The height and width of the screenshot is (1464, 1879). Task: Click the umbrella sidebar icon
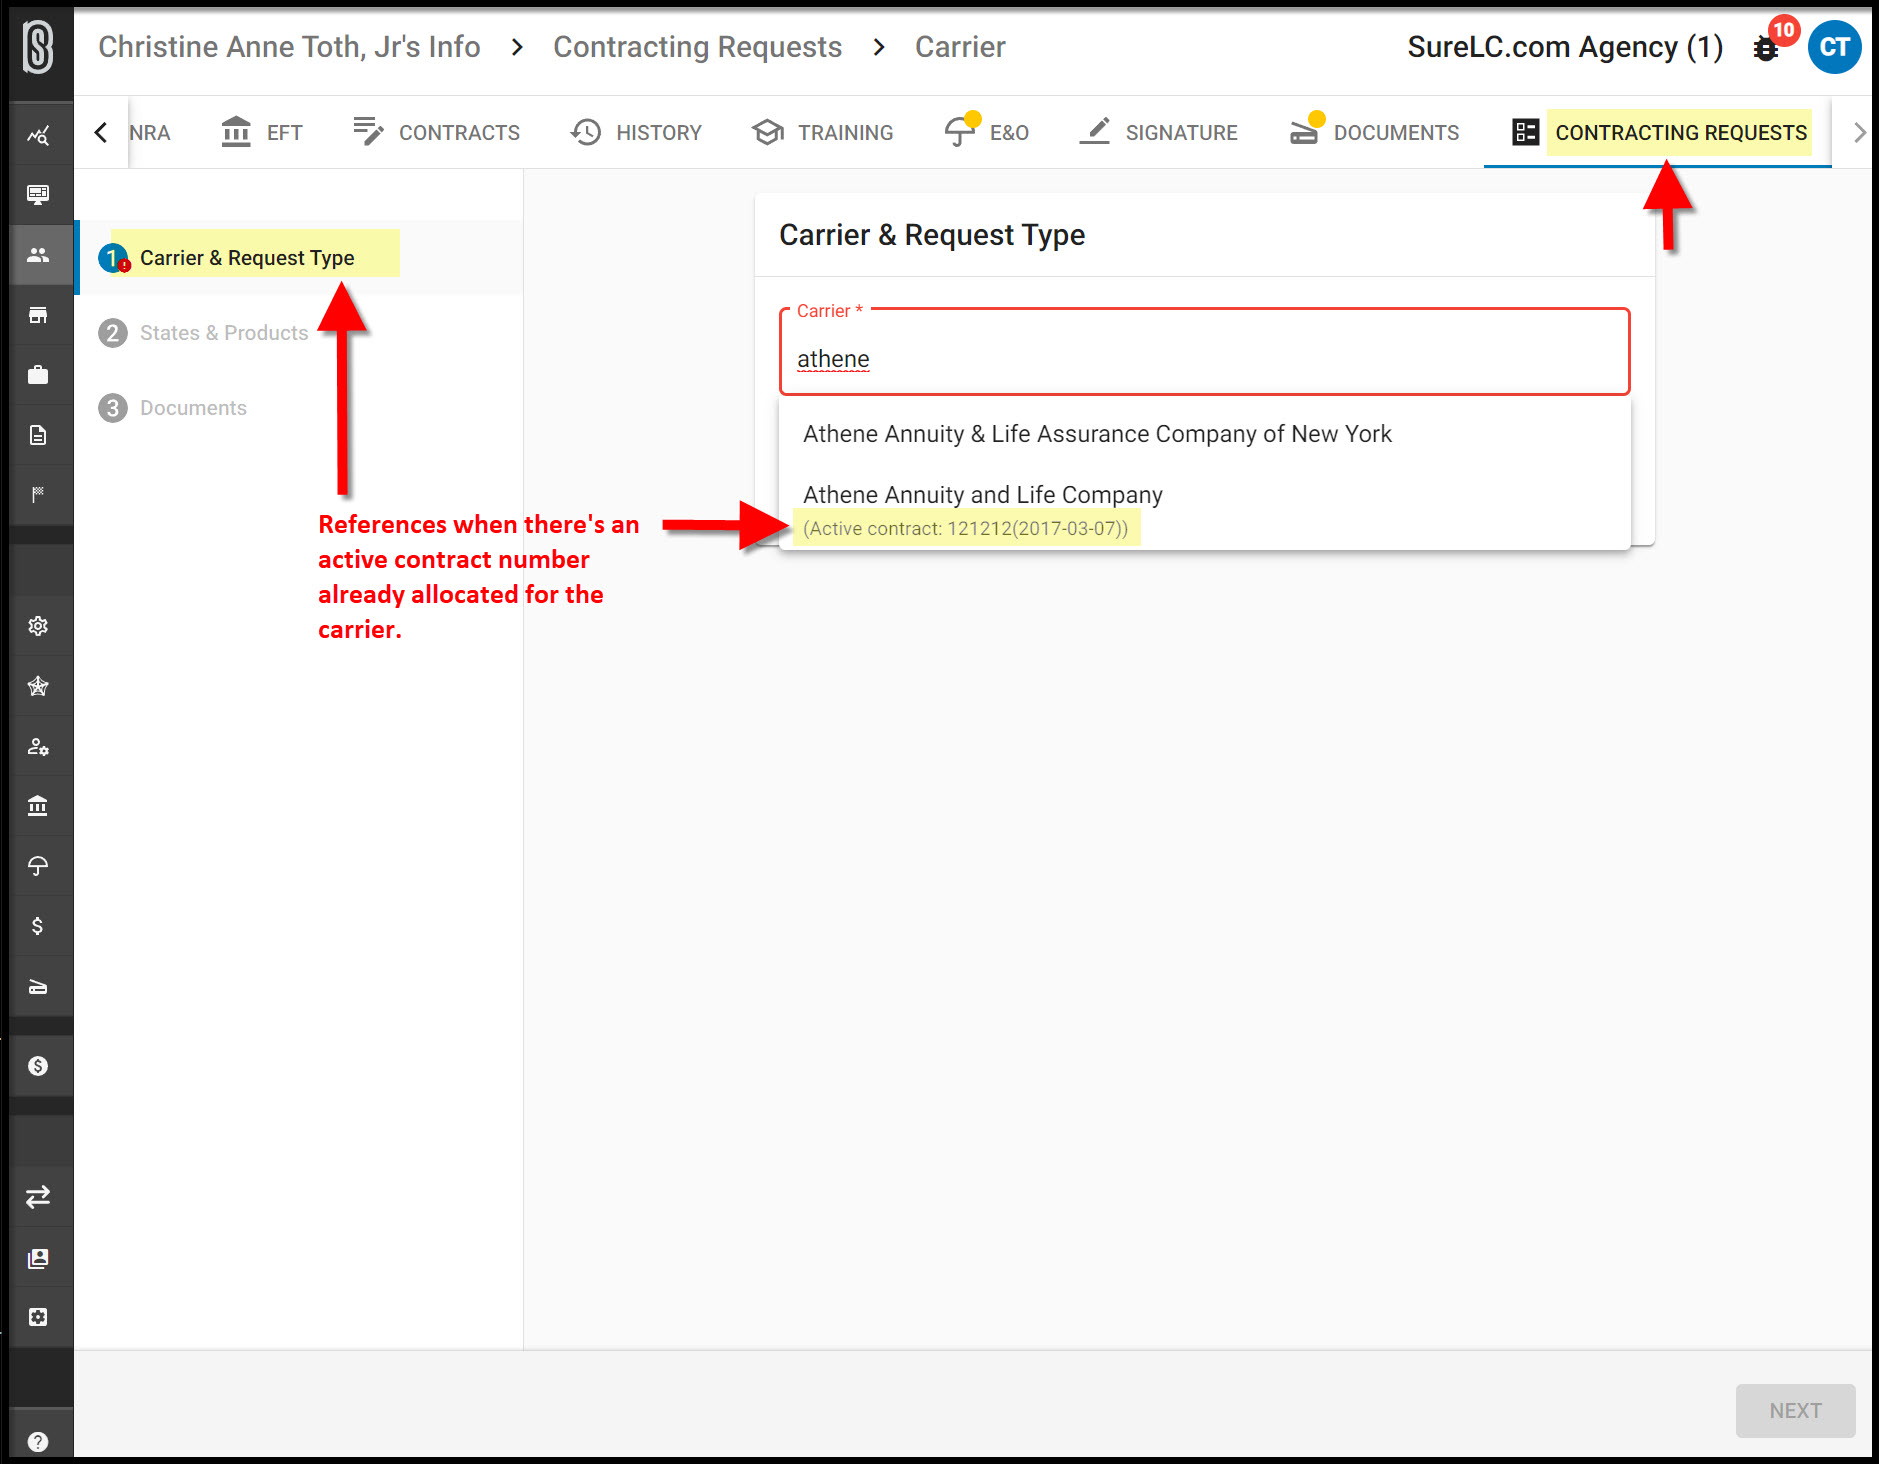click(38, 866)
